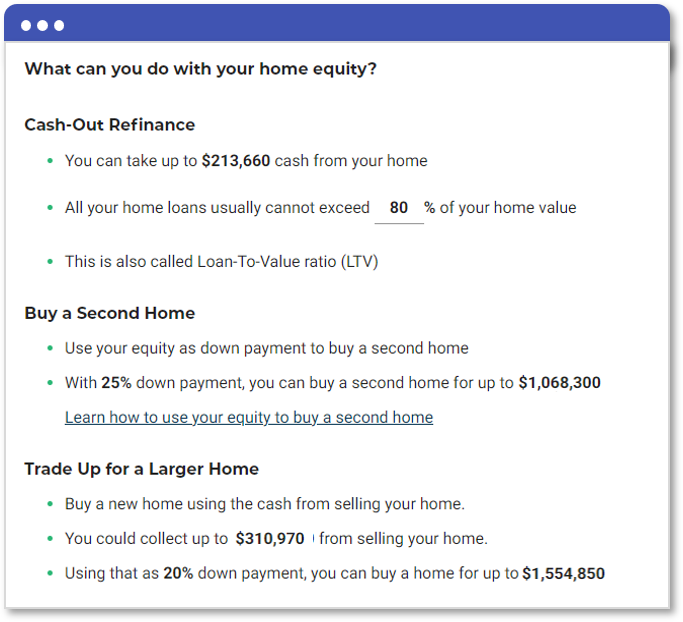Image resolution: width=683 pixels, height=622 pixels.
Task: Click the middle white window dot
Action: tap(43, 26)
